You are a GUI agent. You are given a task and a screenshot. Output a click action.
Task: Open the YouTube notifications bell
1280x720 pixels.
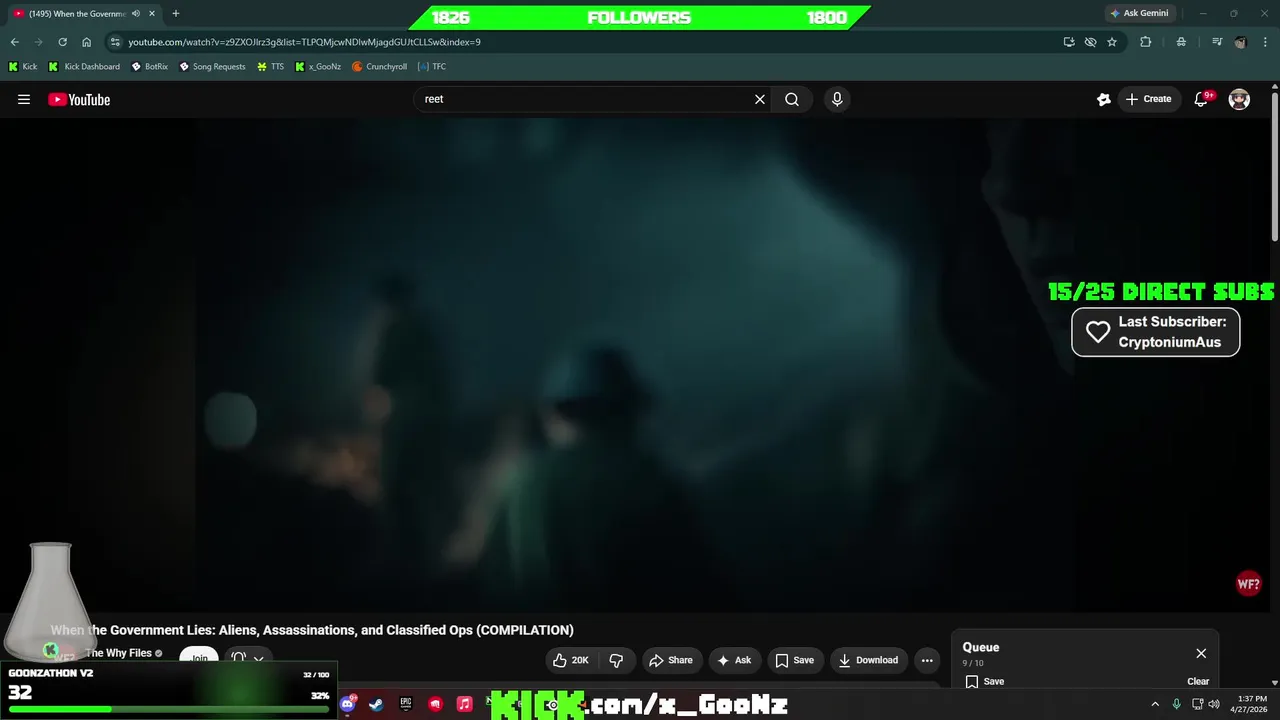(1202, 99)
